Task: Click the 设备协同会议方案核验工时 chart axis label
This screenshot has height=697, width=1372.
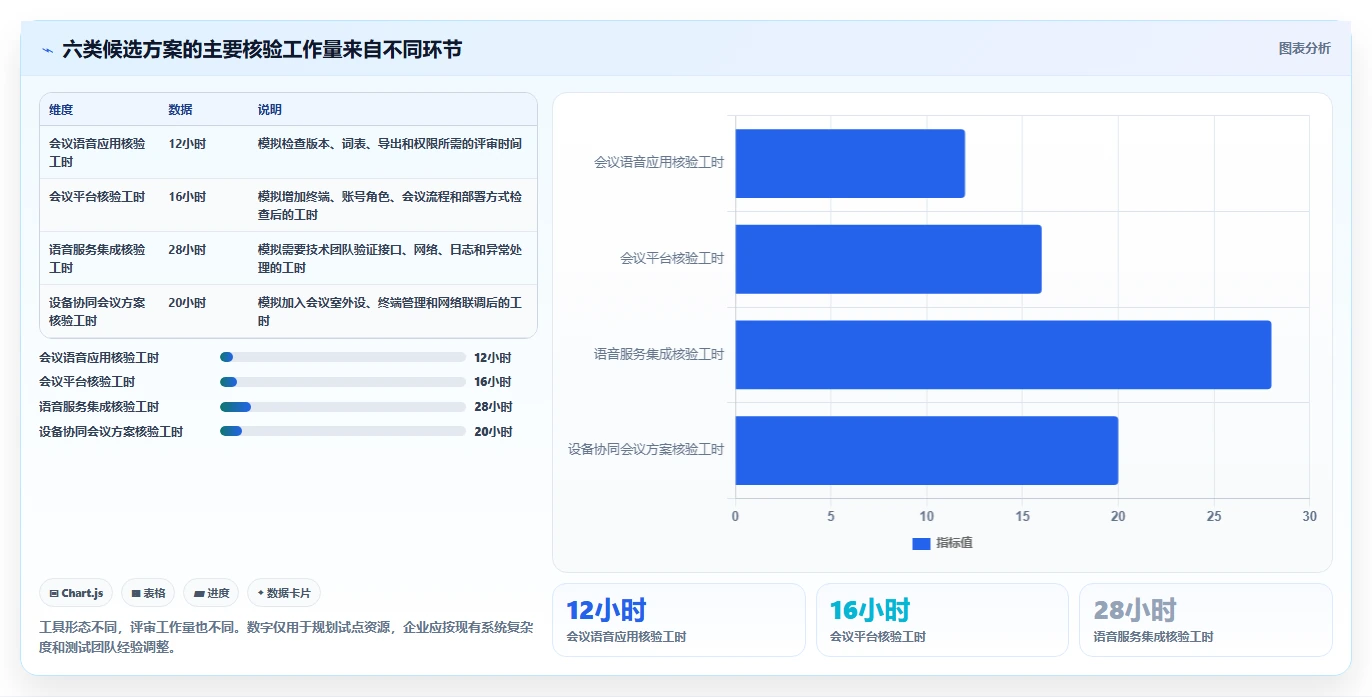Action: (x=646, y=449)
